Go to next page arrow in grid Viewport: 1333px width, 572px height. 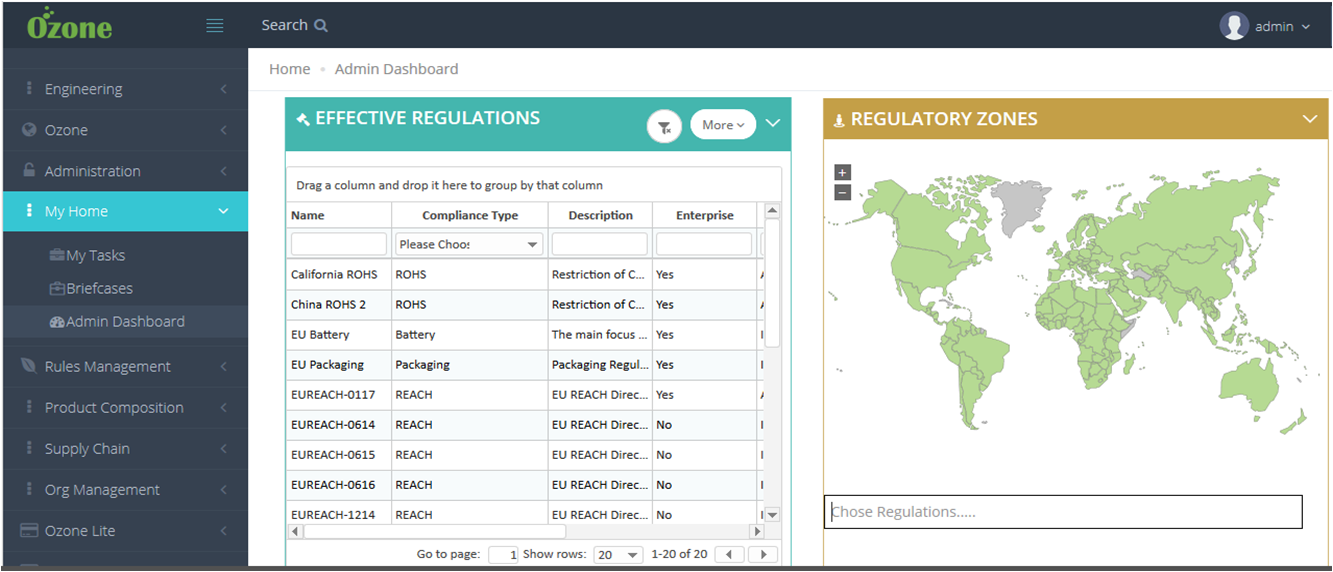click(x=763, y=554)
